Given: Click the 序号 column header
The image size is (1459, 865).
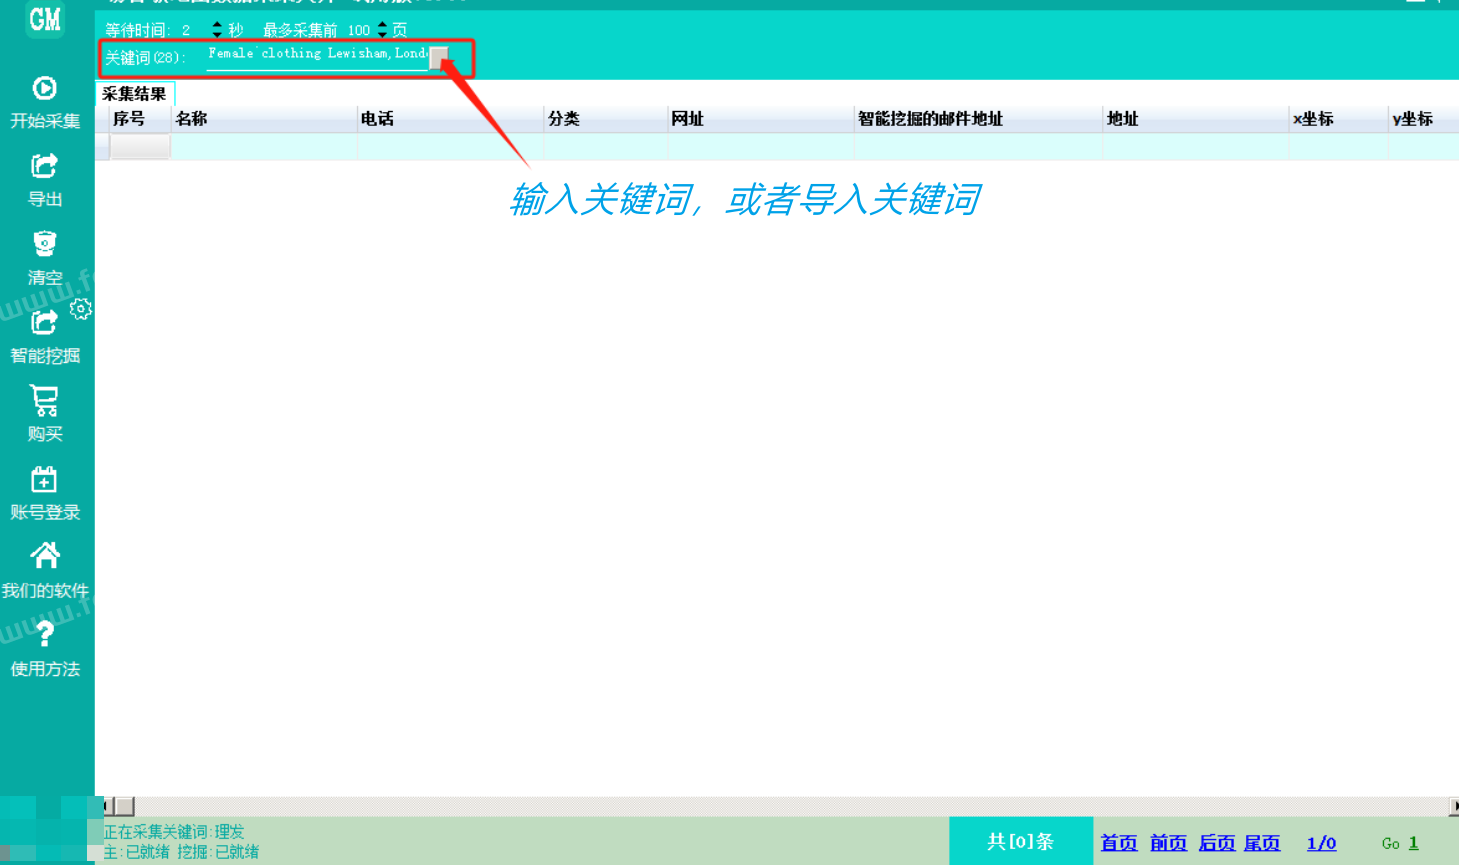Looking at the screenshot, I should (139, 119).
